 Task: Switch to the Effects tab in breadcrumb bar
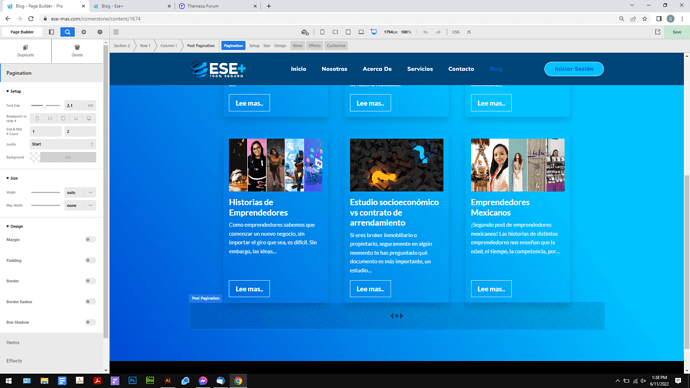[x=314, y=46]
